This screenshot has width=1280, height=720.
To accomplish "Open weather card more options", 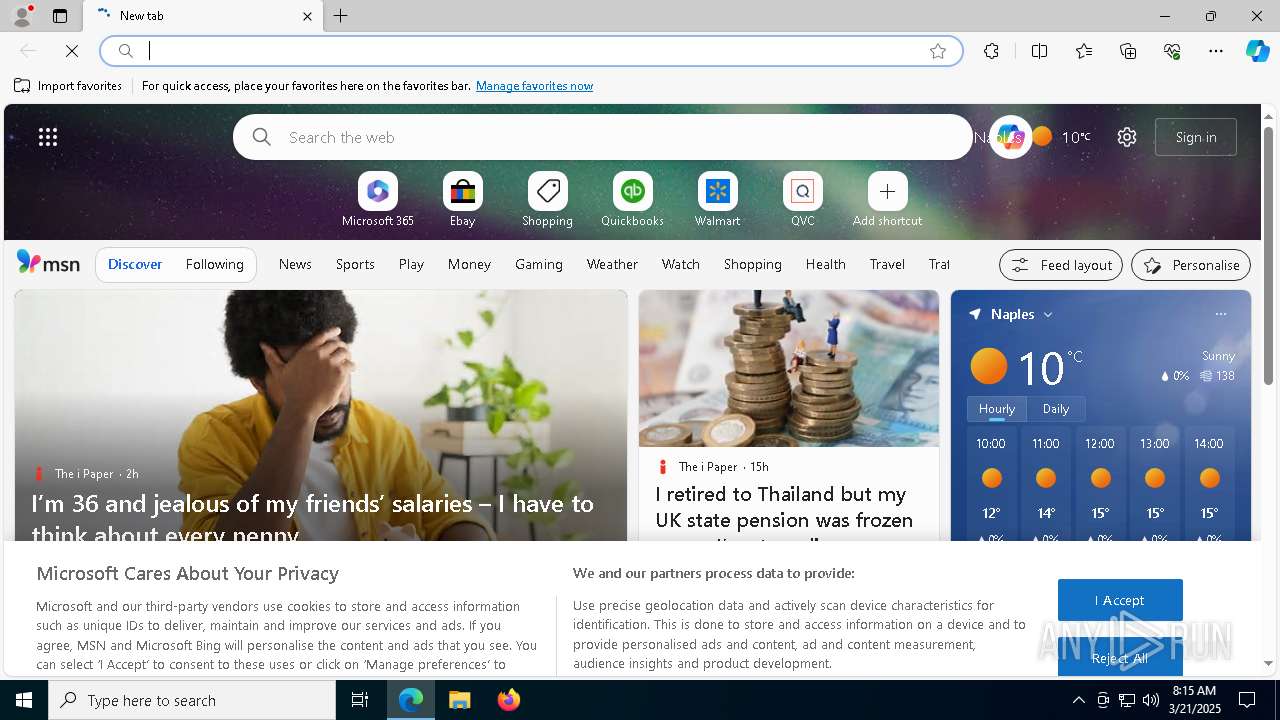I will 1221,314.
